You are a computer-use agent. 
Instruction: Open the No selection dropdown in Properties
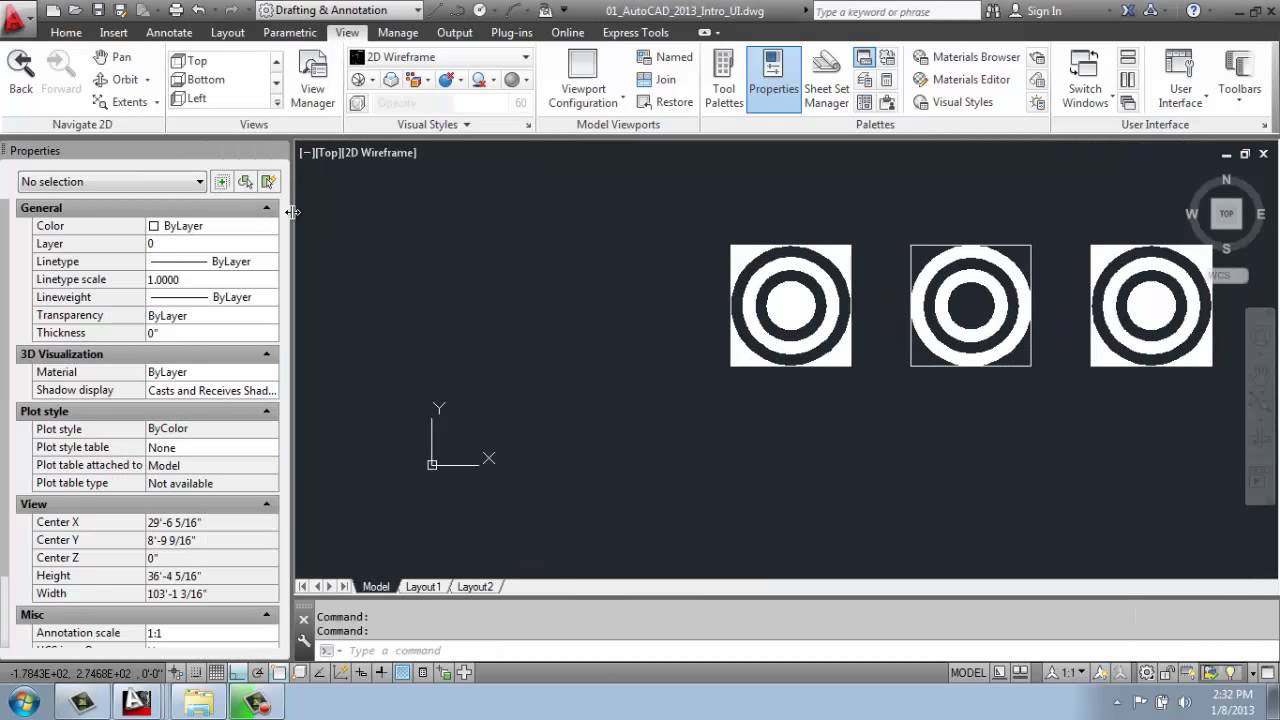pos(112,181)
